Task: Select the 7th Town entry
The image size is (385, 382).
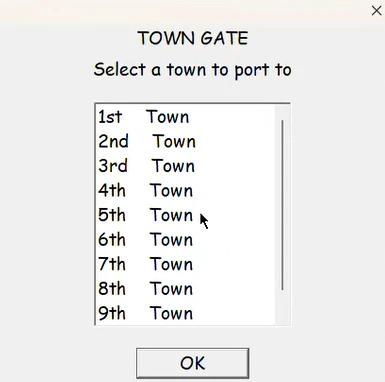Action: (x=146, y=264)
